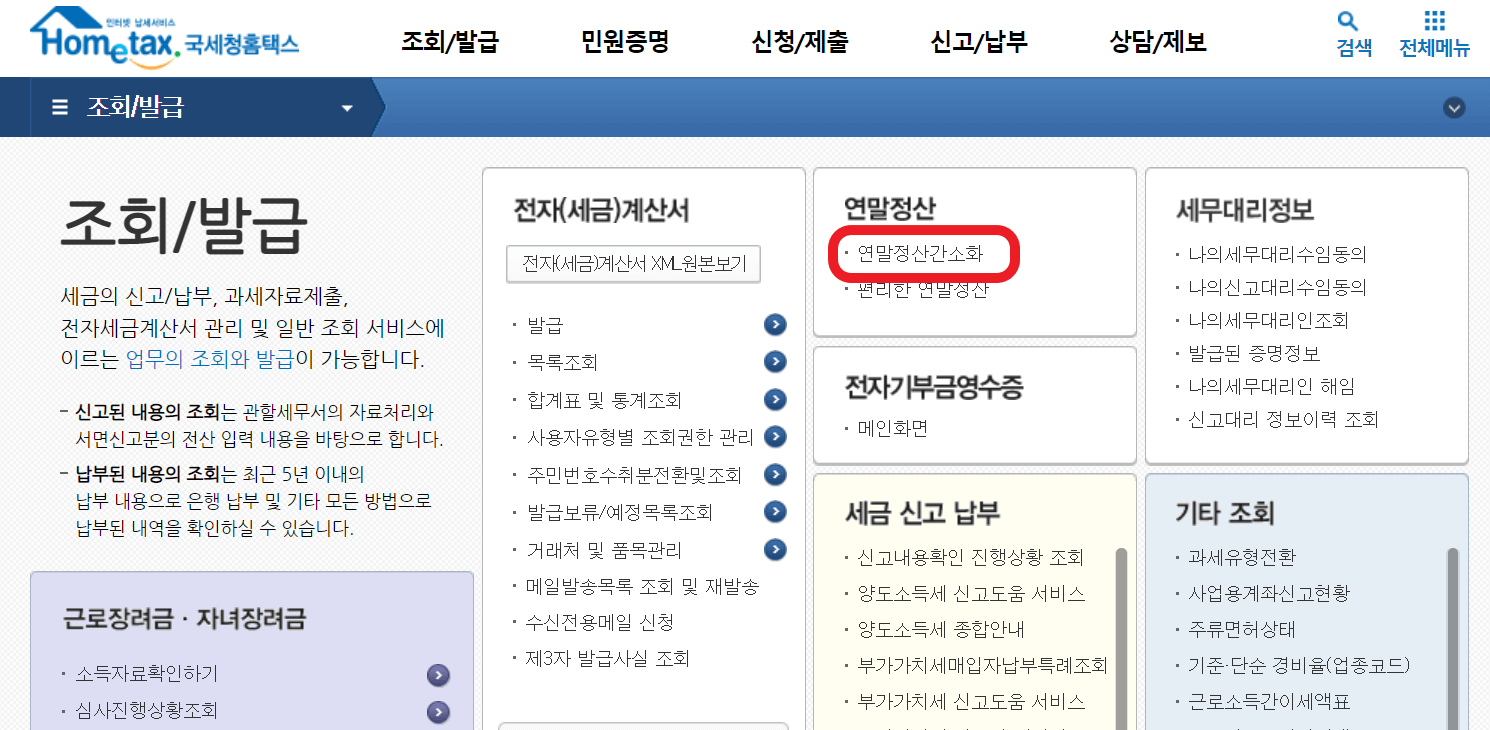Viewport: 1490px width, 730px height.
Task: Click arrow icon next to 주민번호수취분전환및조회
Action: (x=775, y=475)
